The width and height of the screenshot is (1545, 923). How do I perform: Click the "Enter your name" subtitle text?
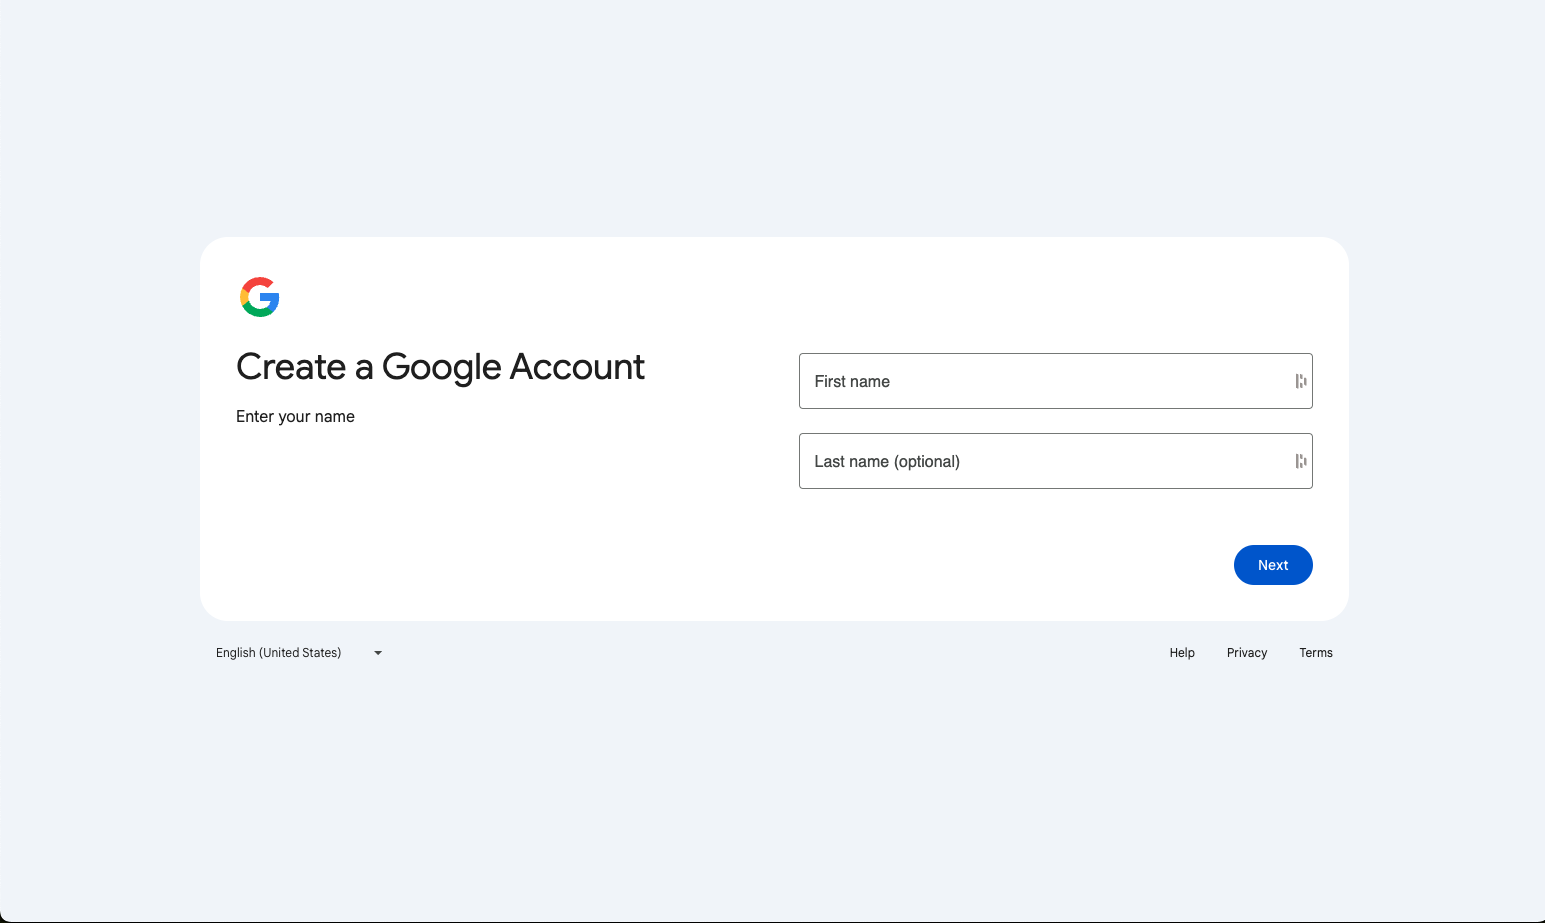295,416
